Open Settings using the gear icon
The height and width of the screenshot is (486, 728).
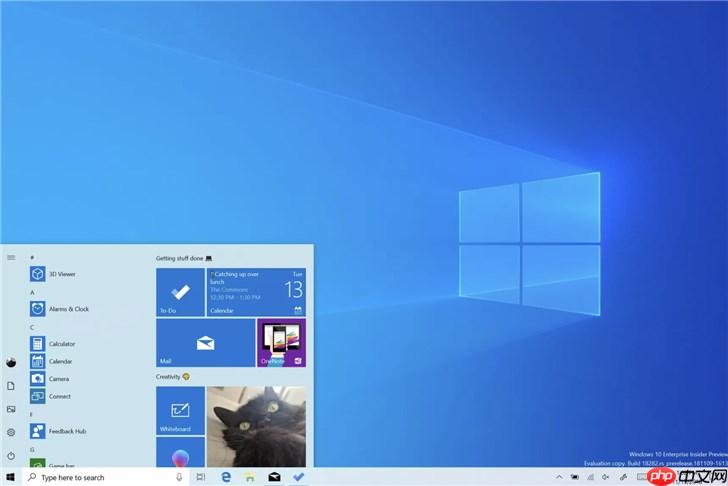click(11, 432)
